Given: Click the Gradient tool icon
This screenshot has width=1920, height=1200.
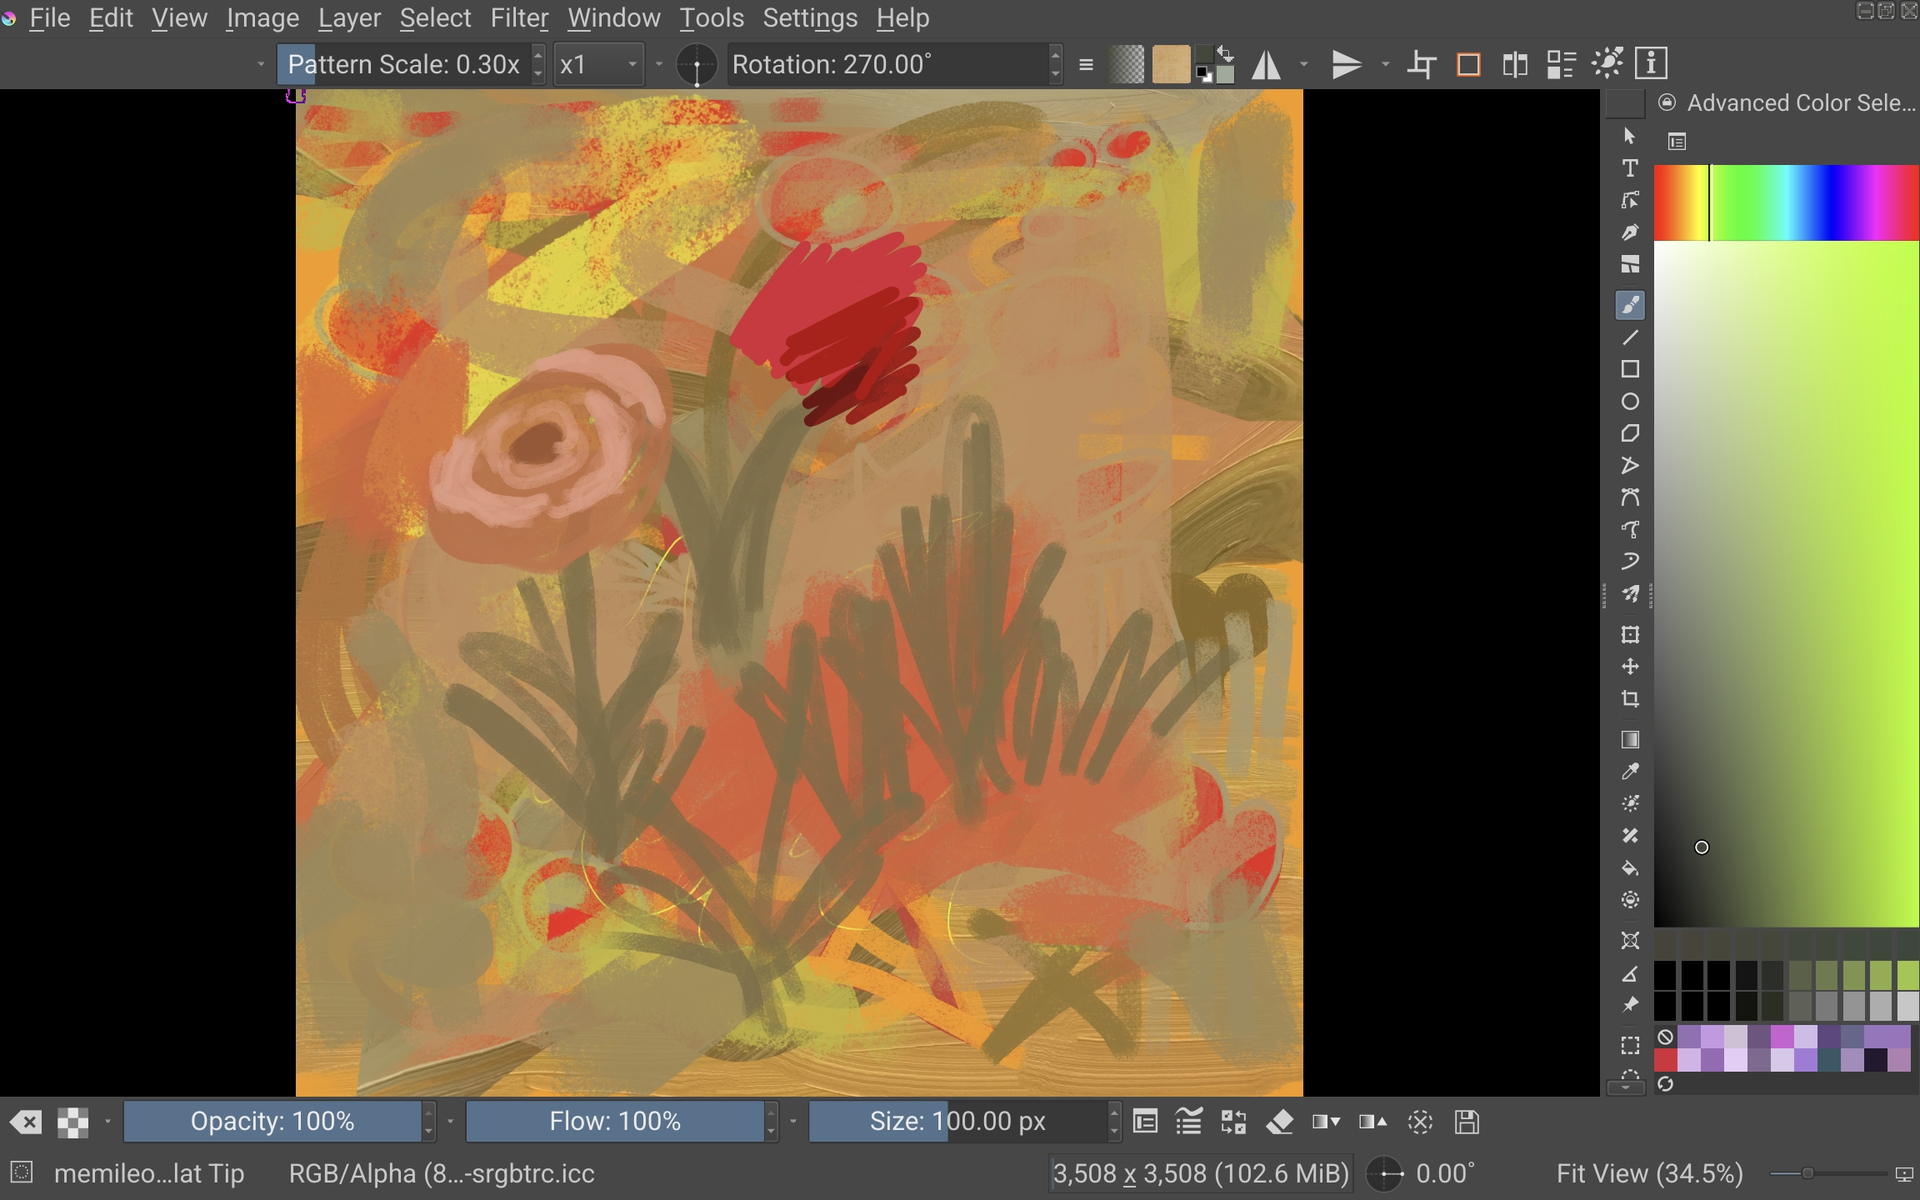Looking at the screenshot, I should tap(1630, 740).
